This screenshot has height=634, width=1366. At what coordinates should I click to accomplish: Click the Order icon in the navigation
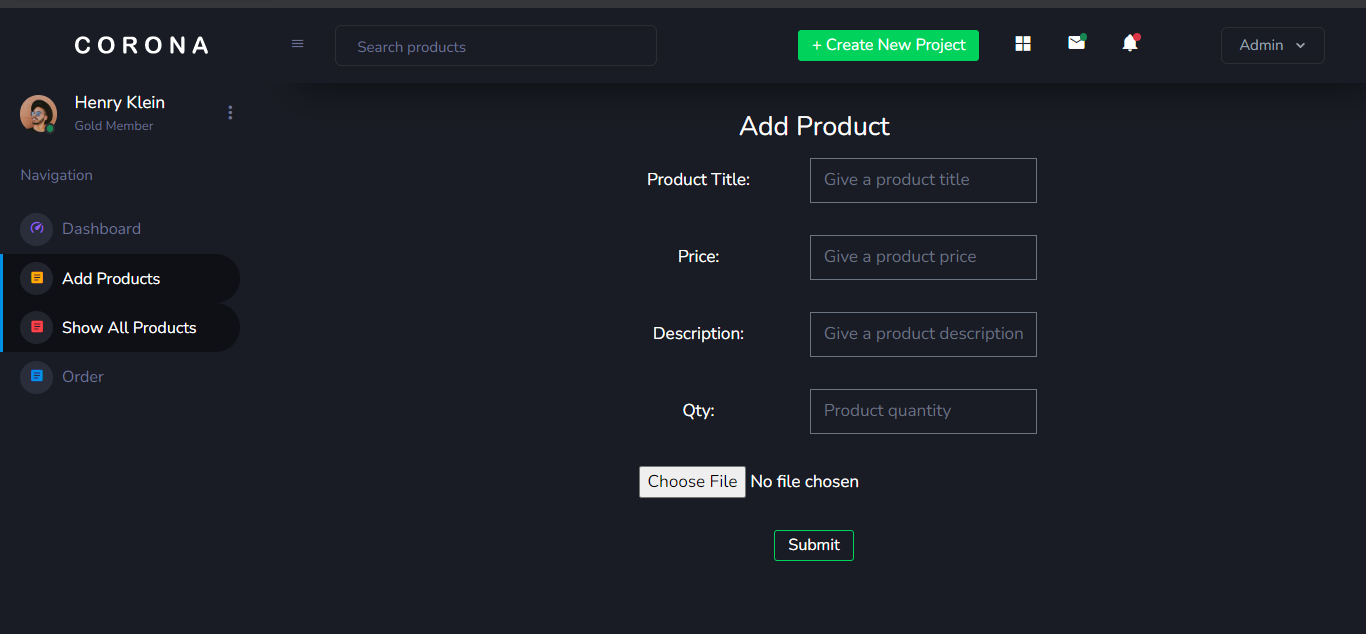pyautogui.click(x=36, y=377)
